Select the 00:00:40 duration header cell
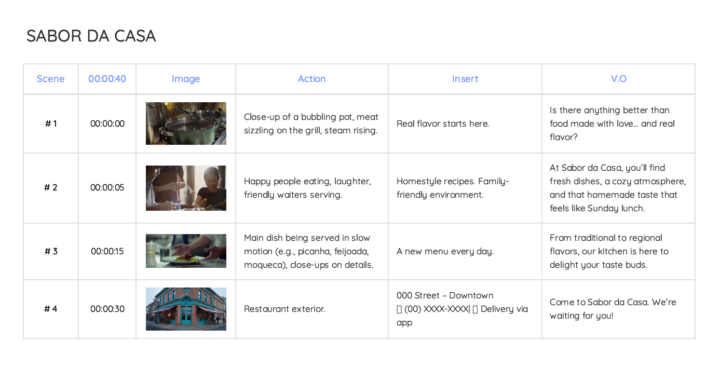The height and width of the screenshot is (369, 720). (x=107, y=79)
